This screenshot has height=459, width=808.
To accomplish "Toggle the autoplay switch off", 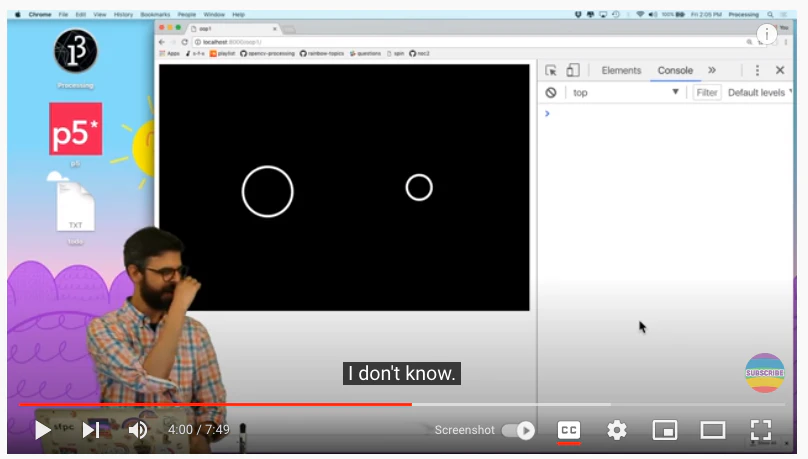I will click(x=519, y=430).
